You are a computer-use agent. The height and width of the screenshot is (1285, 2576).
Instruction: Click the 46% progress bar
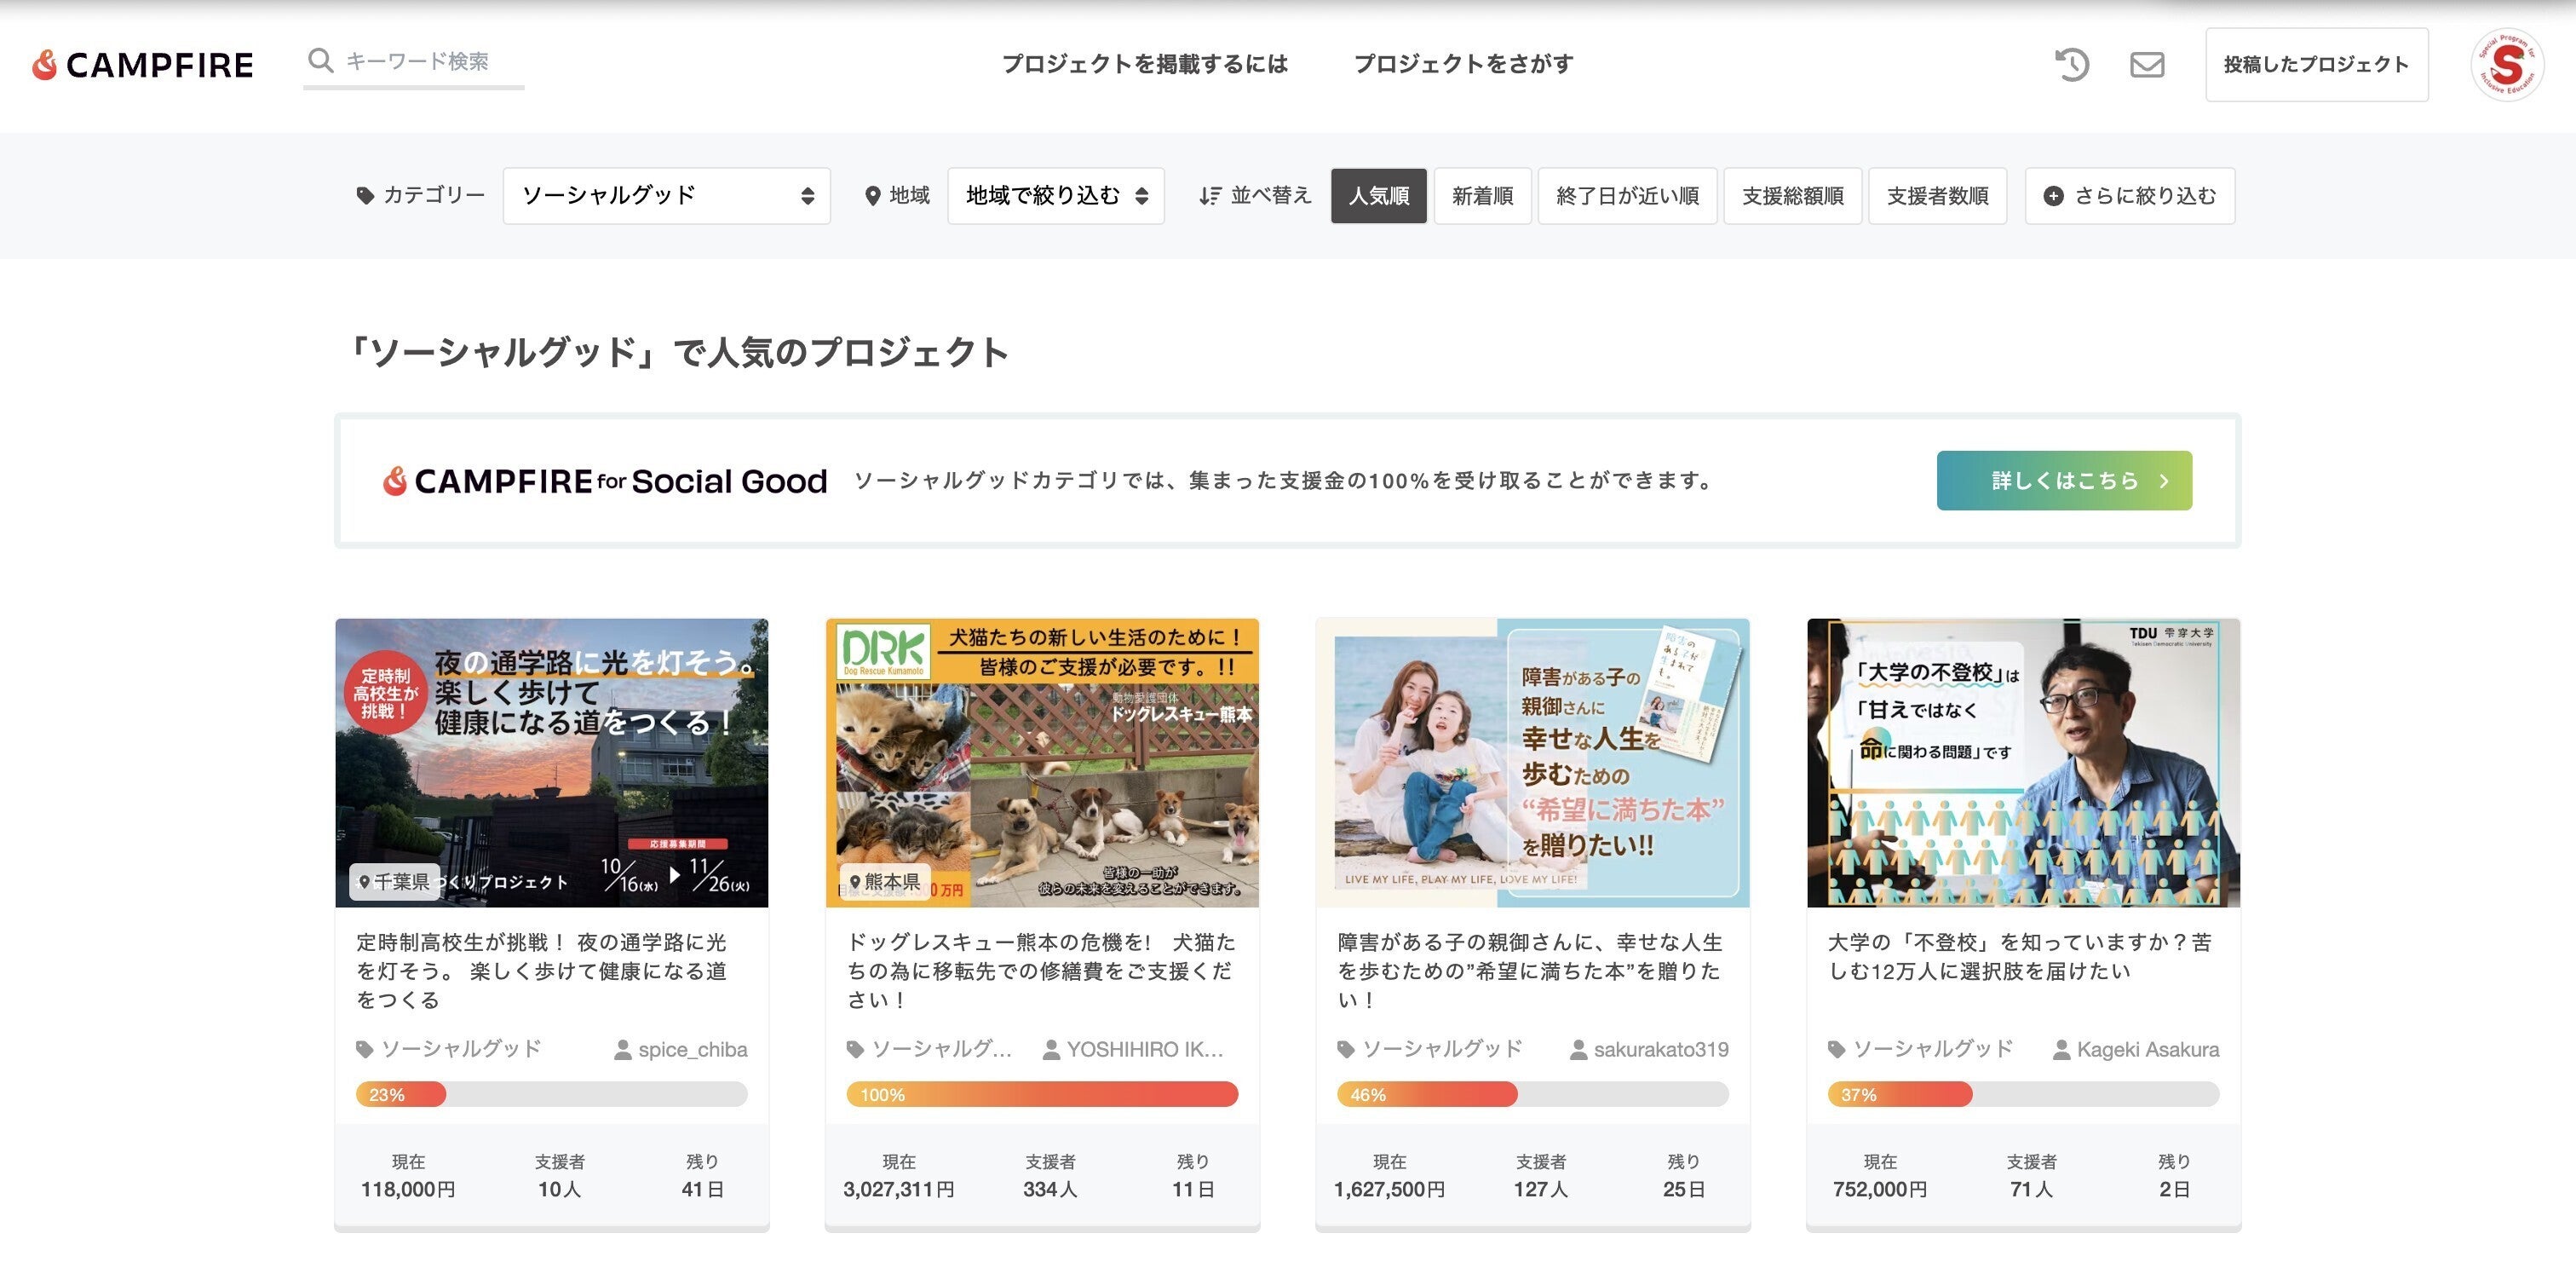coord(1532,1094)
